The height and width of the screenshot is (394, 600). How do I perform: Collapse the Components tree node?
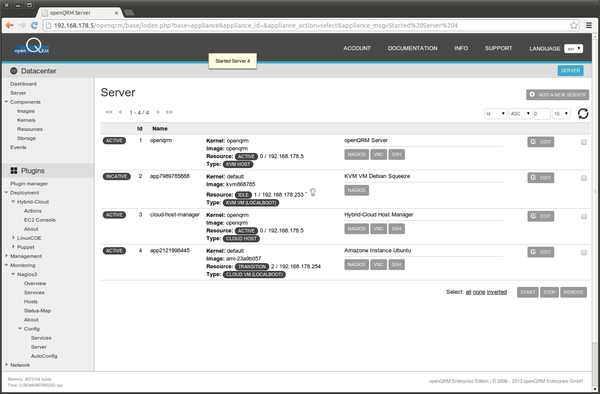(6, 102)
